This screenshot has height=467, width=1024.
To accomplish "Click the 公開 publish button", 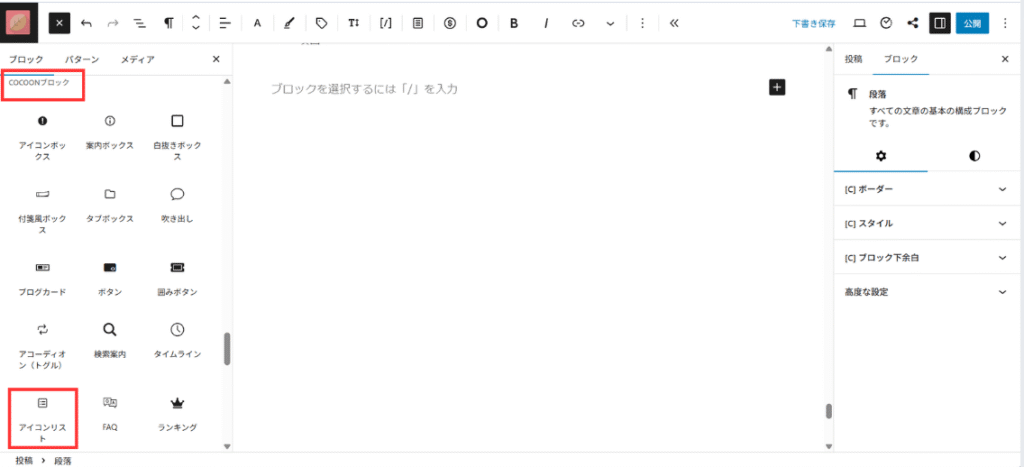I will (972, 23).
